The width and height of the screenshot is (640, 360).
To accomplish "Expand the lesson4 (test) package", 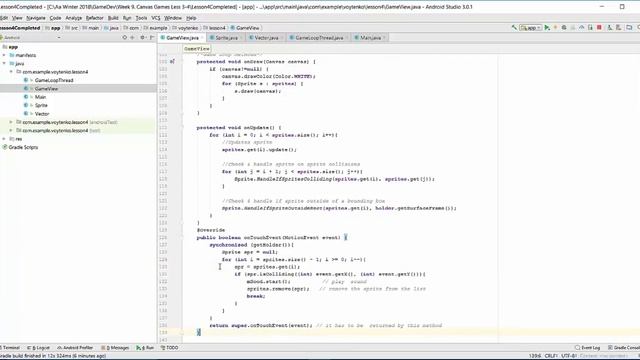I will coord(11,131).
